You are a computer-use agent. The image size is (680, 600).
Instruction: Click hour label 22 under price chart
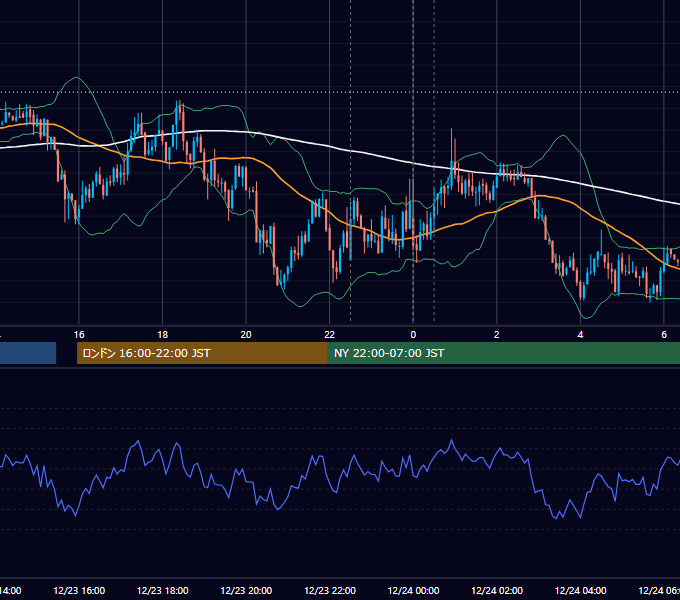(x=330, y=335)
